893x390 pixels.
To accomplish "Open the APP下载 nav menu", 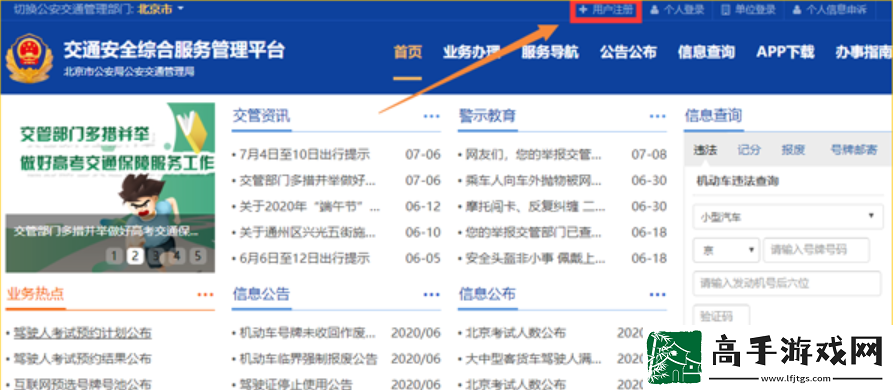I will (x=785, y=52).
